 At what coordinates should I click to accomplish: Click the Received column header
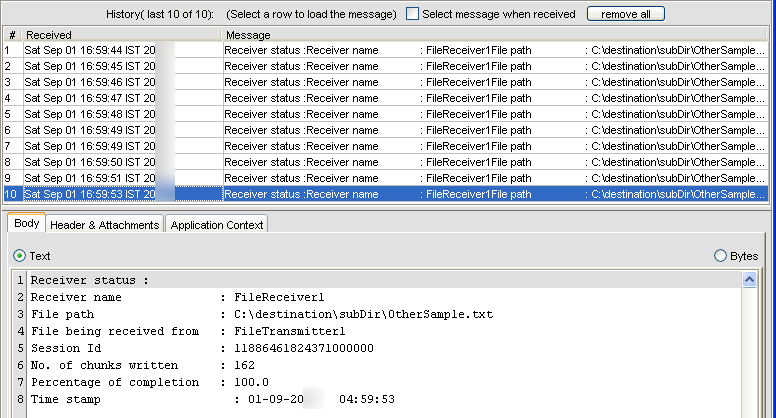point(122,35)
